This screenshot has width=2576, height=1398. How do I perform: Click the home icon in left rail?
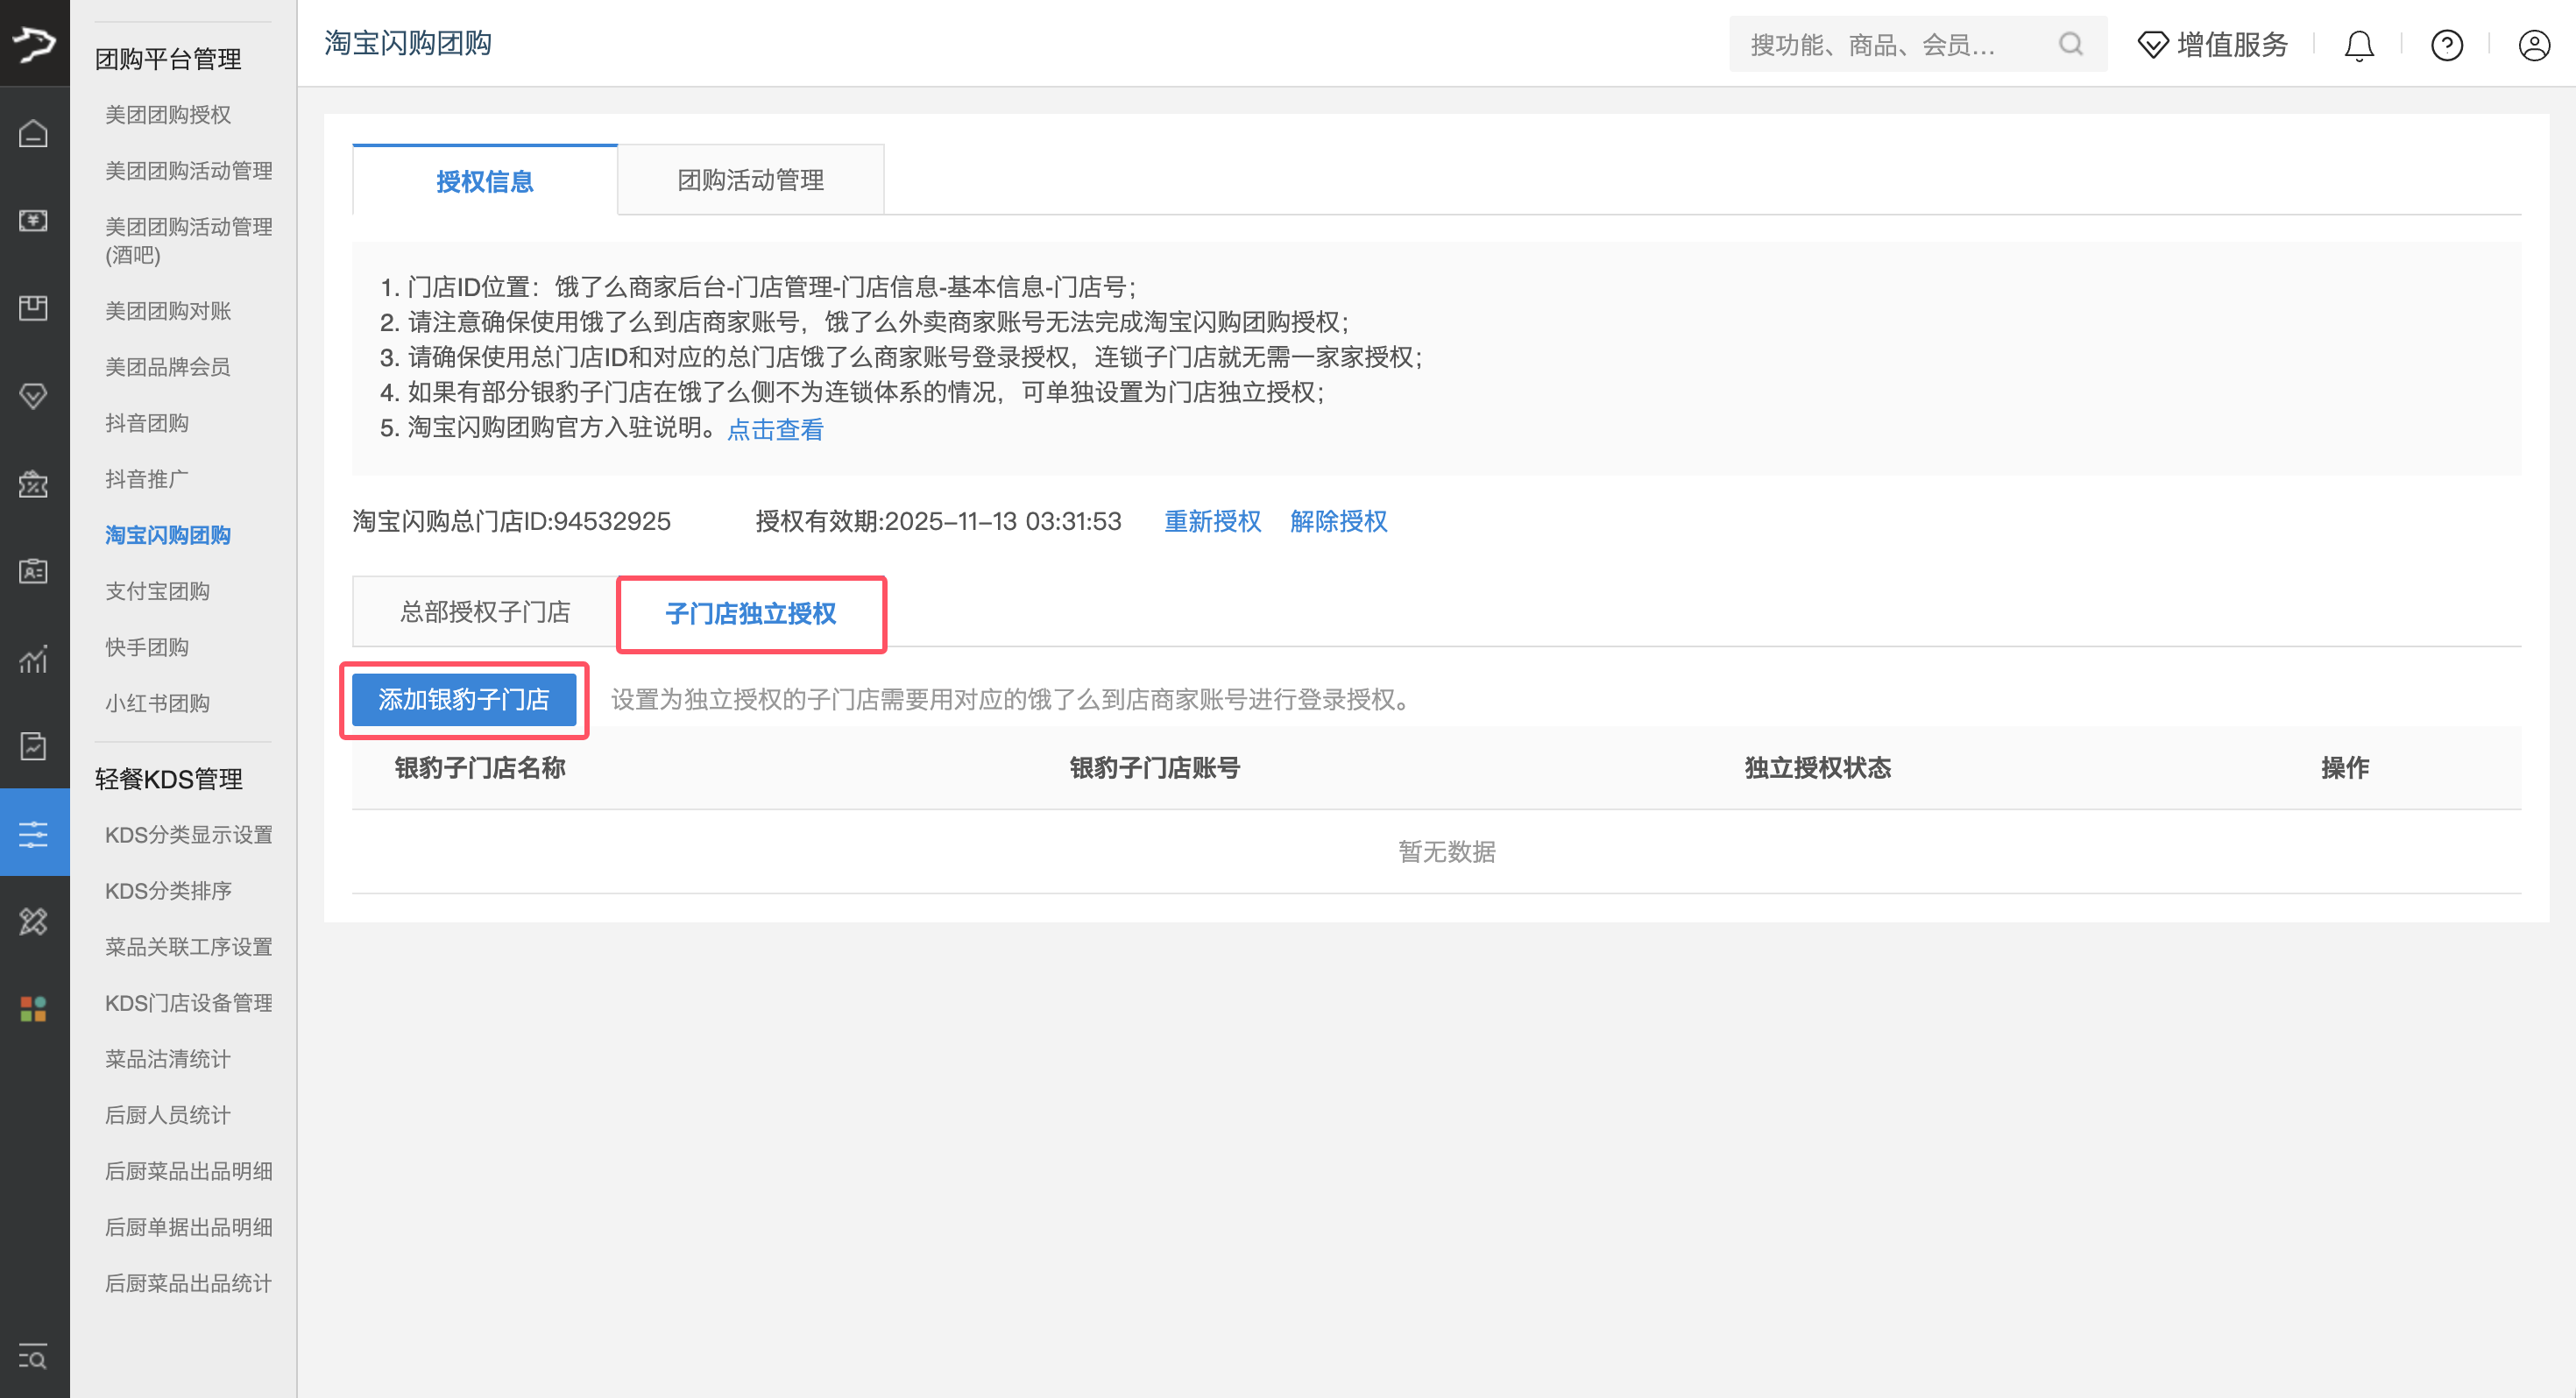point(33,133)
